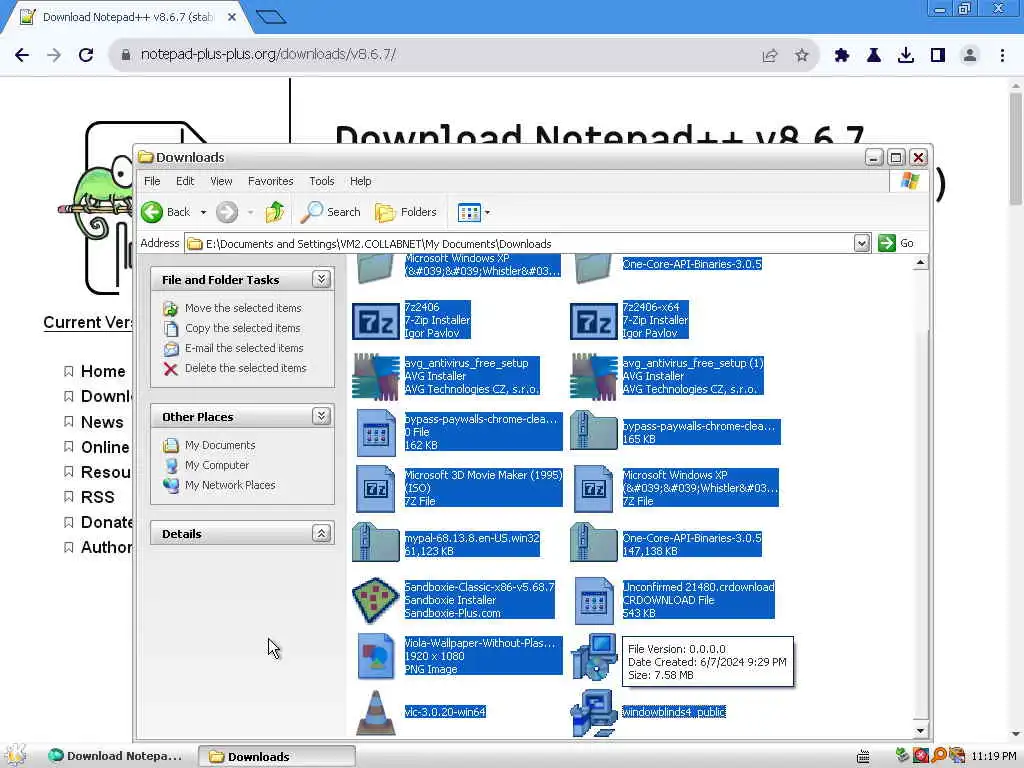Open the View menu in Downloads window
The height and width of the screenshot is (768, 1024).
[x=221, y=181]
